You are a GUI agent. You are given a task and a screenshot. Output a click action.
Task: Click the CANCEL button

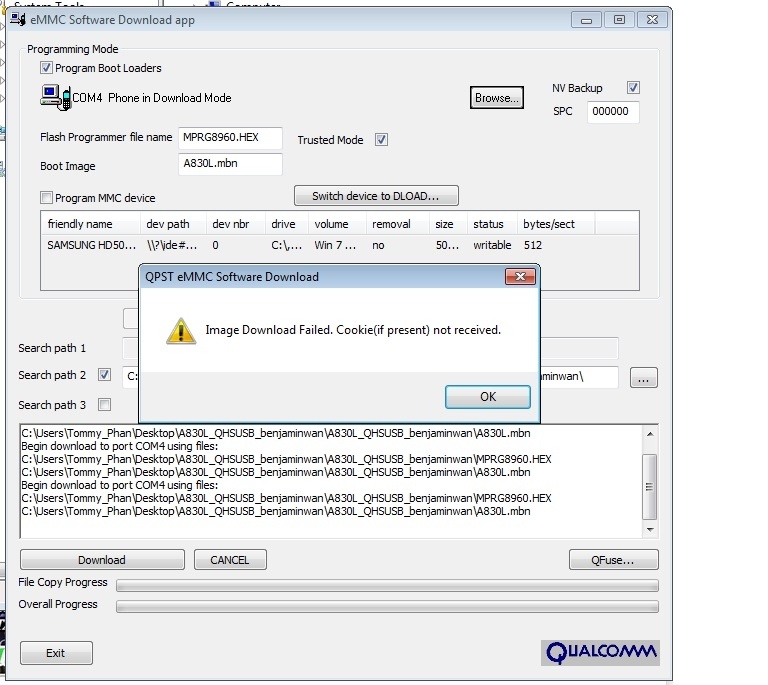coord(230,560)
